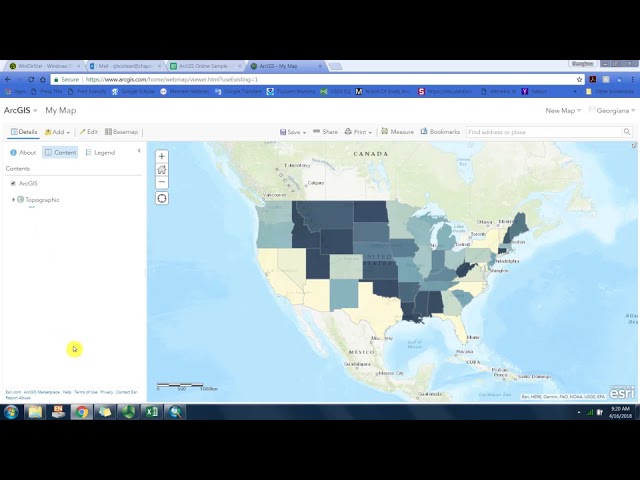Focus the Find address or place field
Screen dimensions: 640x480
point(544,132)
